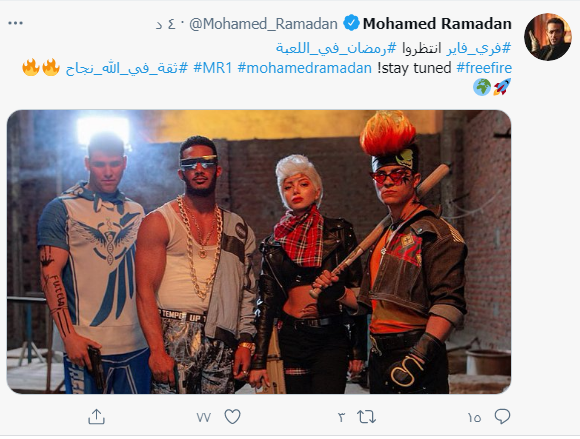Open the #فري_فاير hashtag
The height and width of the screenshot is (439, 580).
(479, 48)
